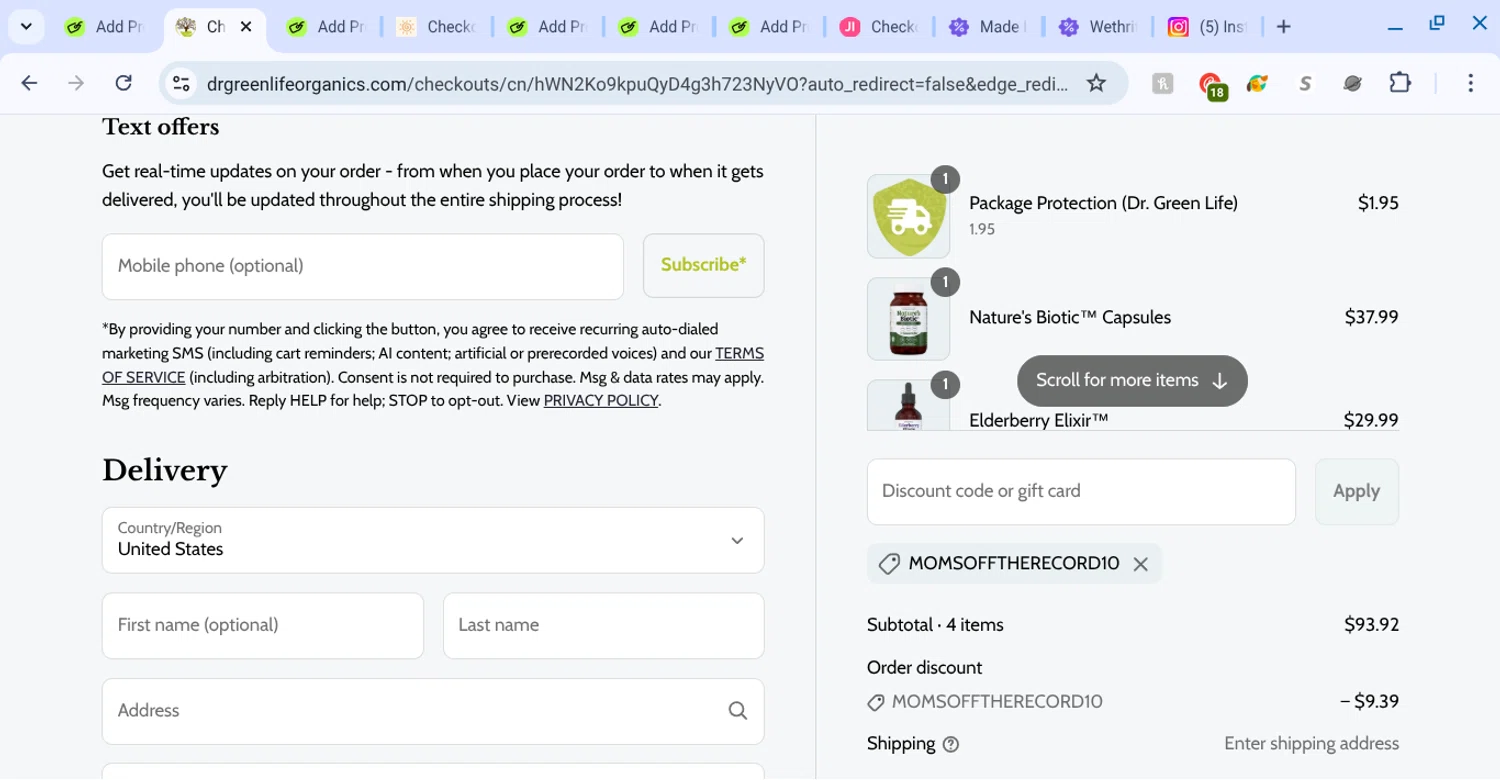The width and height of the screenshot is (1500, 780).
Task: Switch to the Wethrift tab
Action: [x=1097, y=27]
